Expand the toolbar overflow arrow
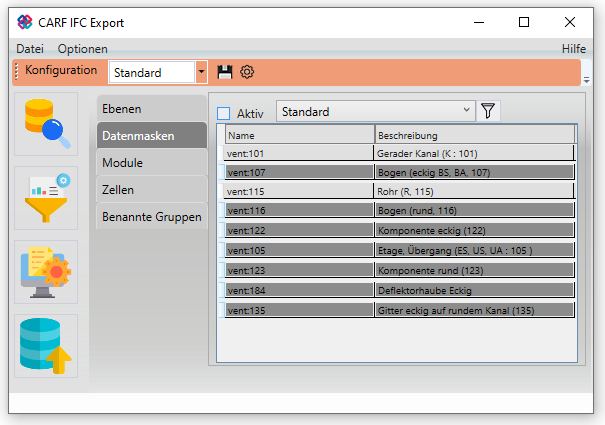 tap(586, 80)
